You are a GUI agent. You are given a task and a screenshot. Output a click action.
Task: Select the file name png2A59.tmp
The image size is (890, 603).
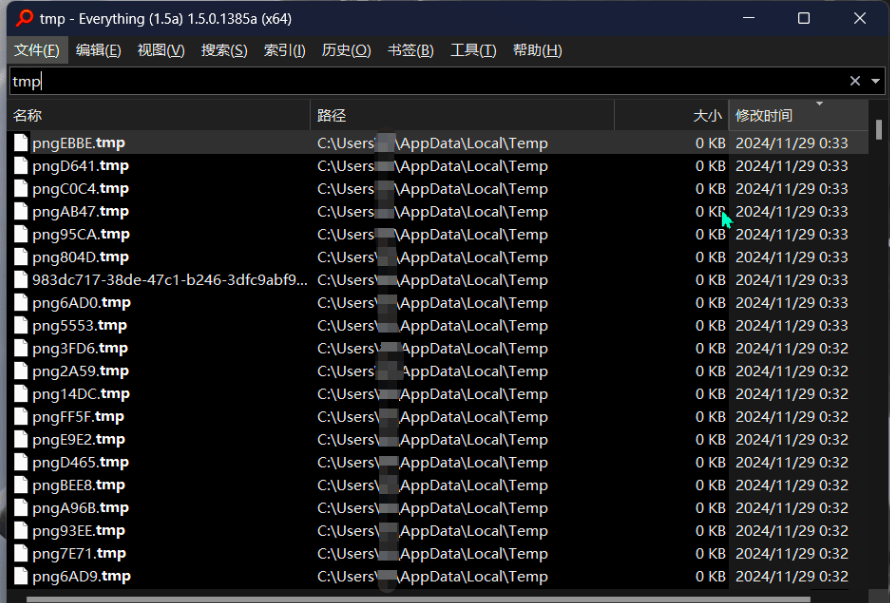pyautogui.click(x=81, y=371)
